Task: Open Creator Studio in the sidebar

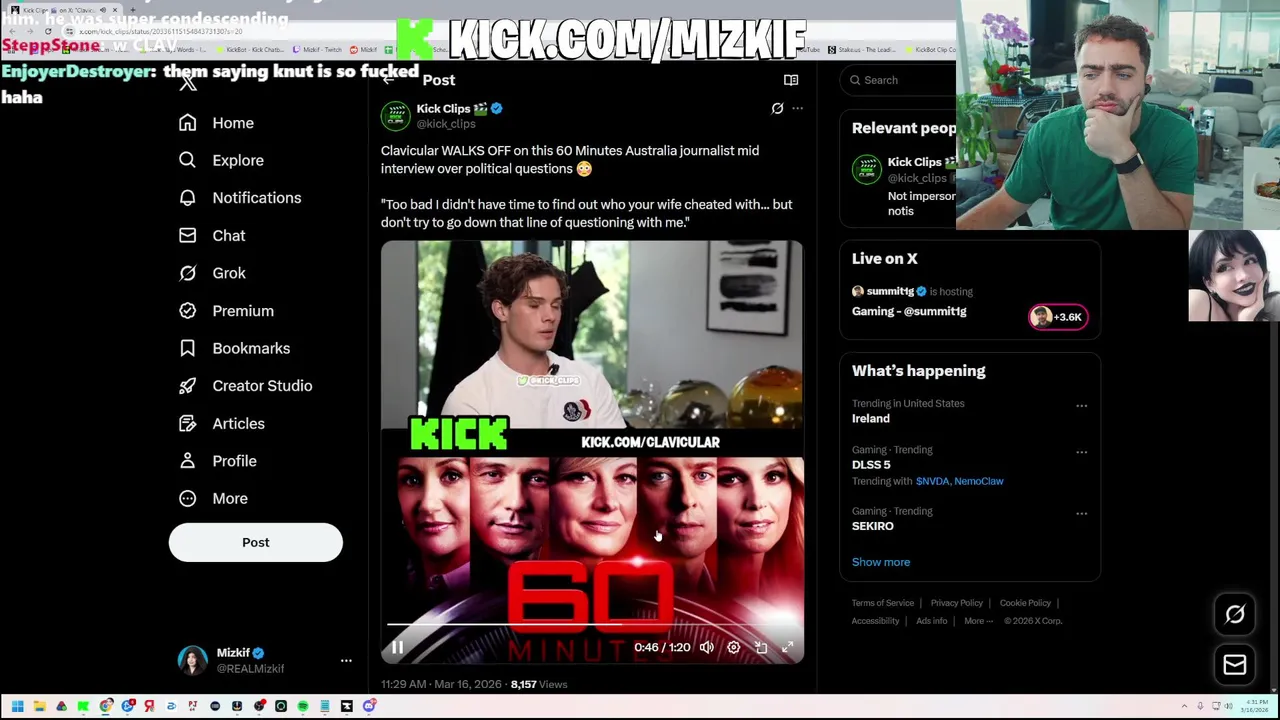Action: pyautogui.click(x=262, y=386)
